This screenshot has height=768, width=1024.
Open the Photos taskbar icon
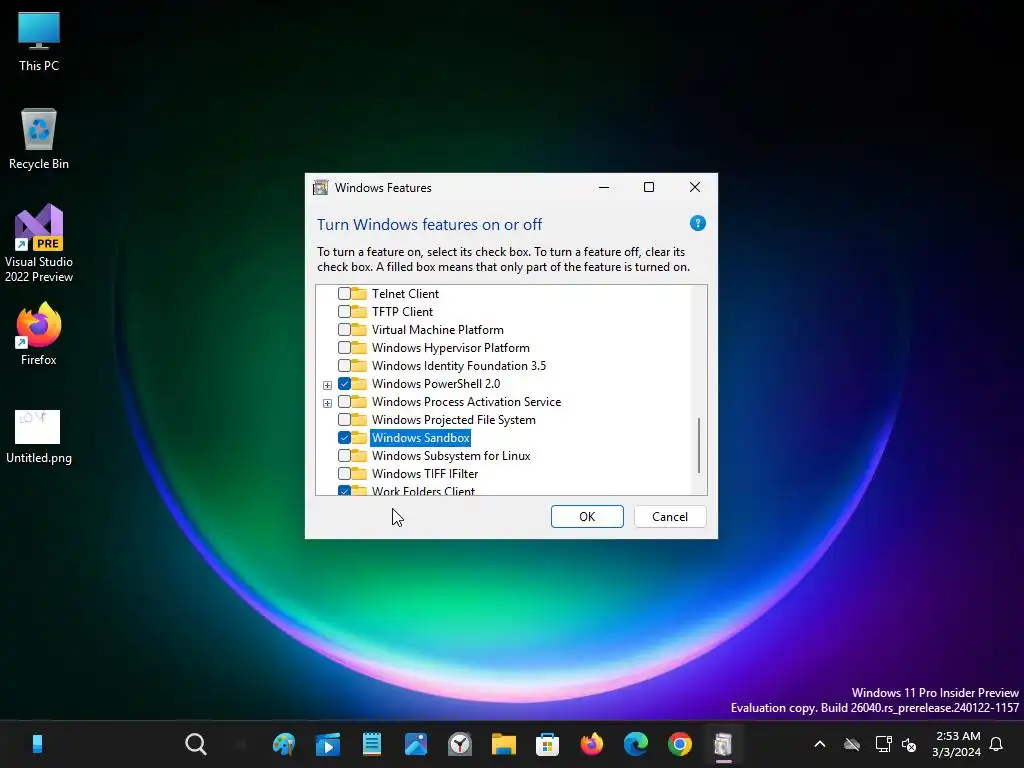click(416, 744)
